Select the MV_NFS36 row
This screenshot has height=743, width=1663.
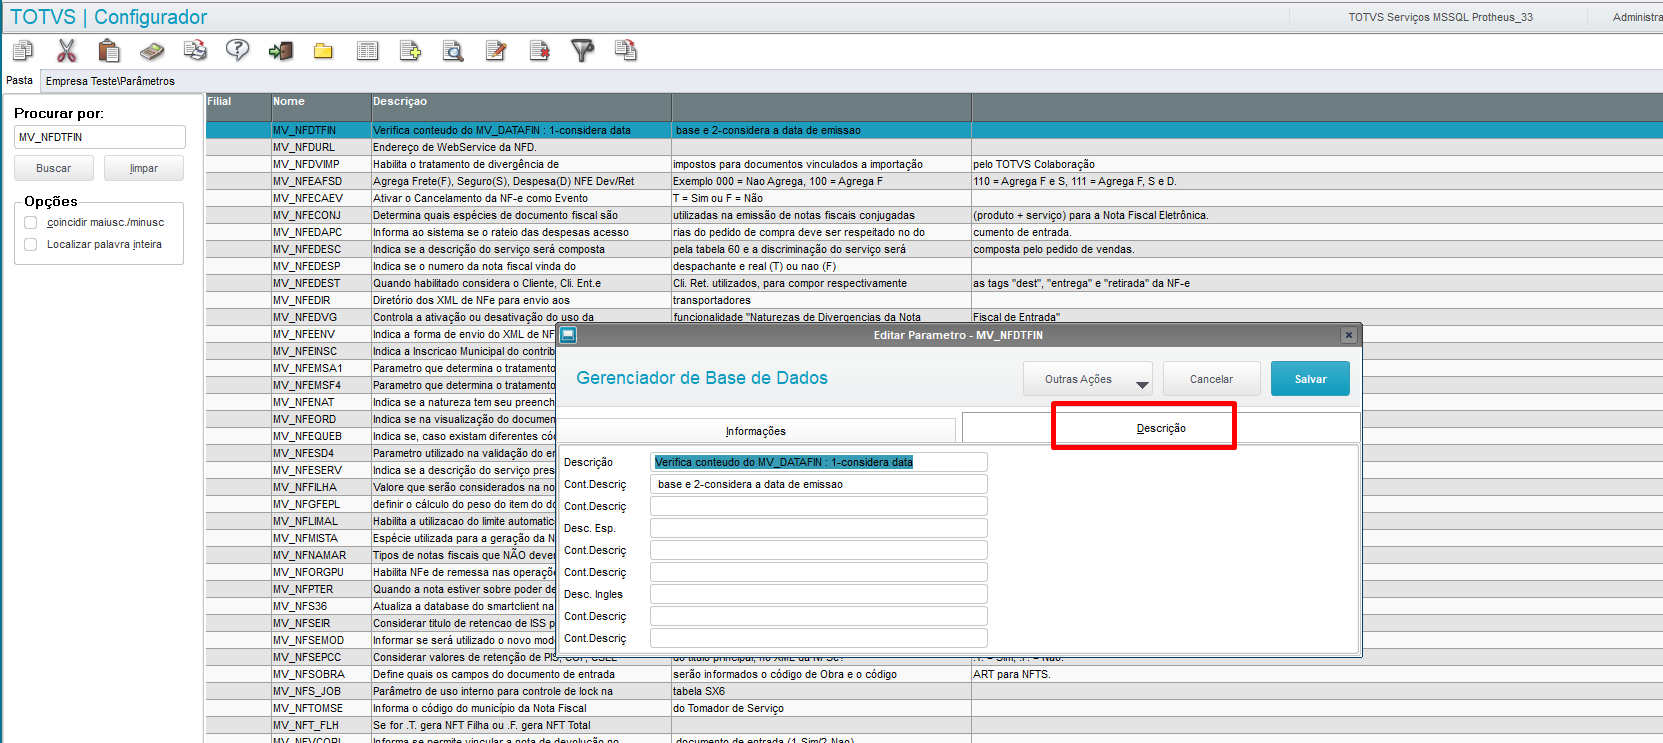[380, 606]
